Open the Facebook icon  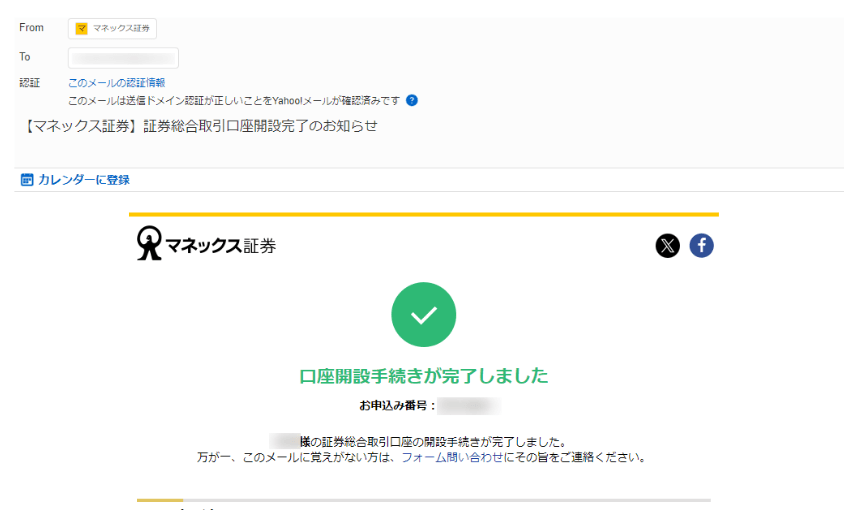click(701, 246)
